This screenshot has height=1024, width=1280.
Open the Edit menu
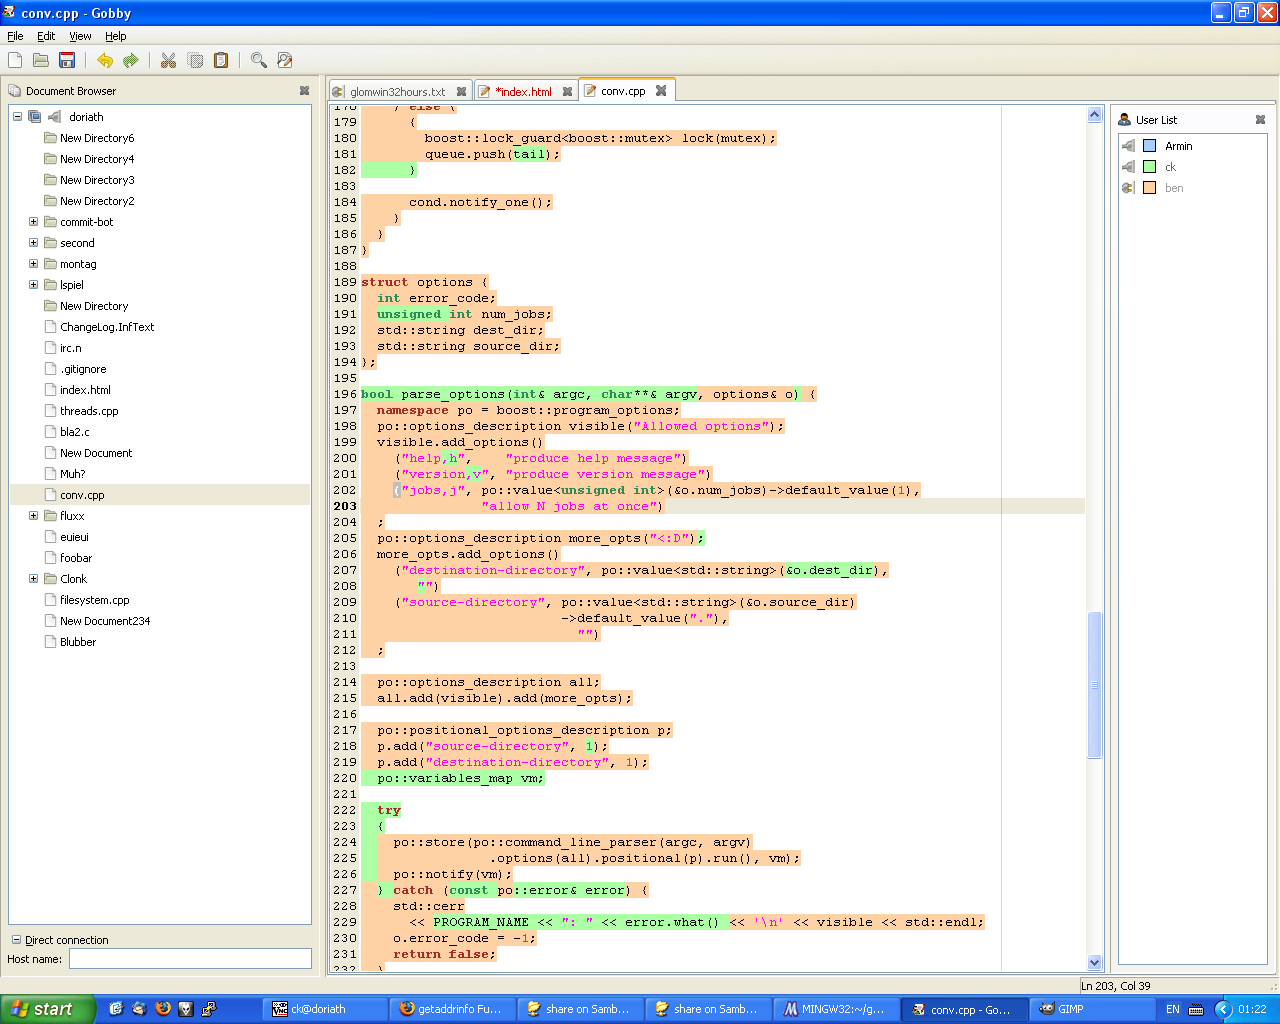(46, 36)
